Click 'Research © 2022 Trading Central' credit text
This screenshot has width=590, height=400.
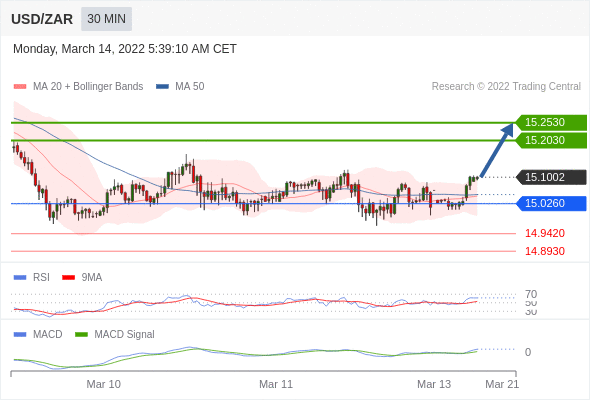tap(506, 87)
